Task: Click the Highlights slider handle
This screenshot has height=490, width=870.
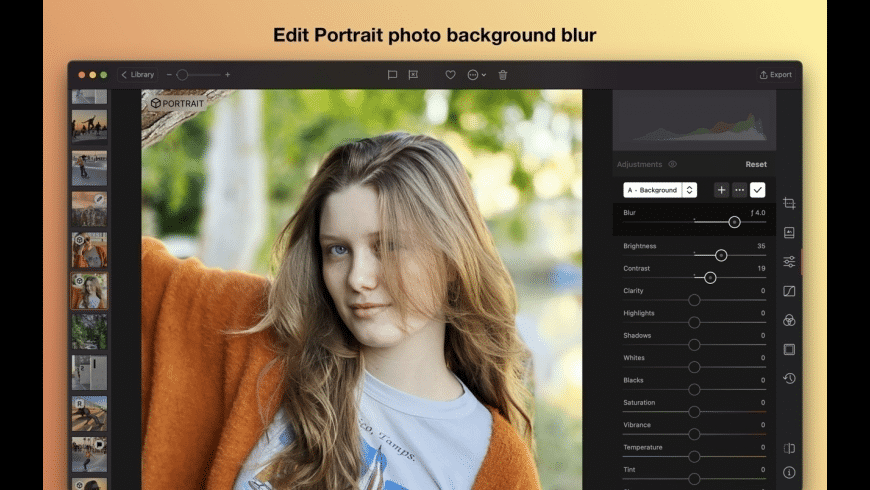Action: [x=694, y=322]
